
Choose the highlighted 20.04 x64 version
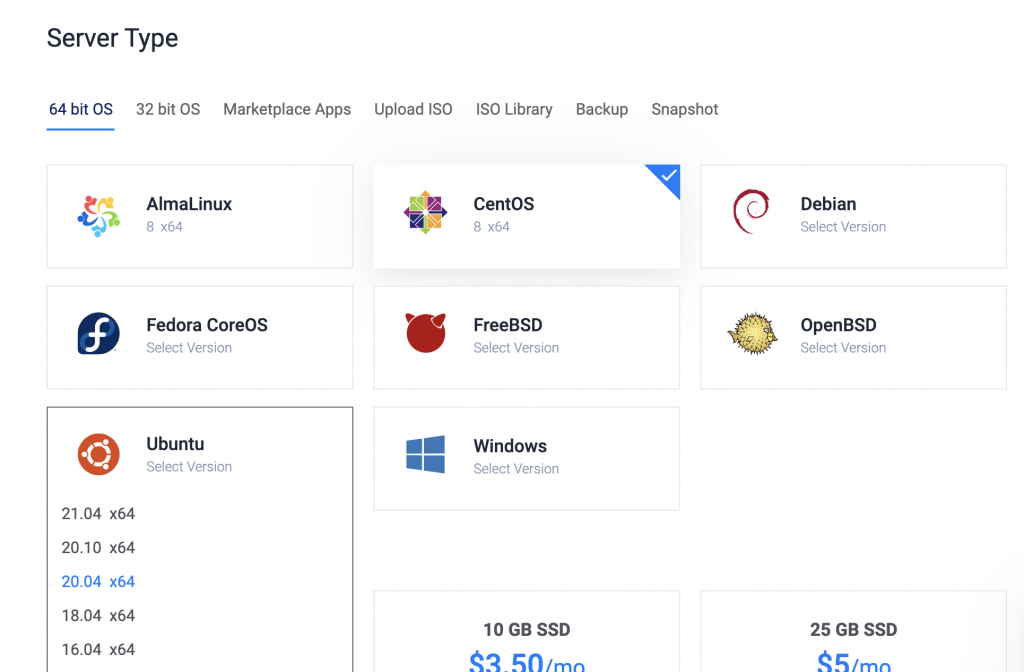tap(98, 582)
